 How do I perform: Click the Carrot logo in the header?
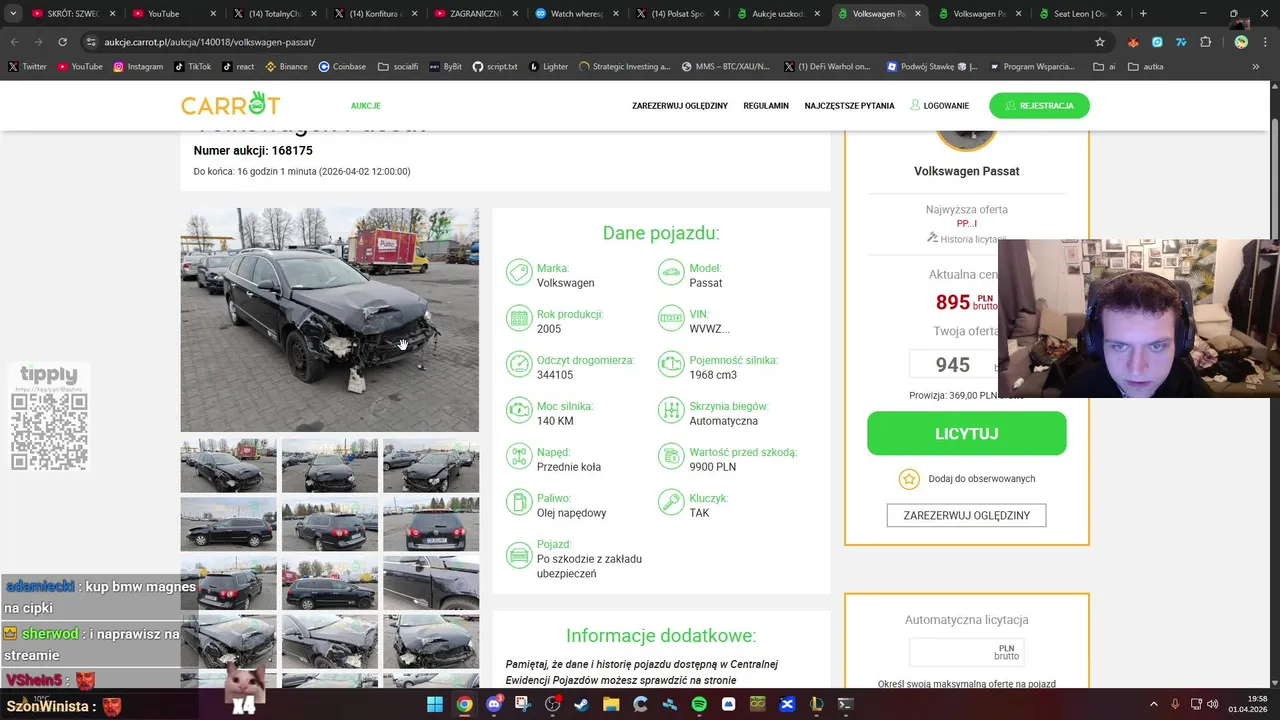[x=230, y=104]
